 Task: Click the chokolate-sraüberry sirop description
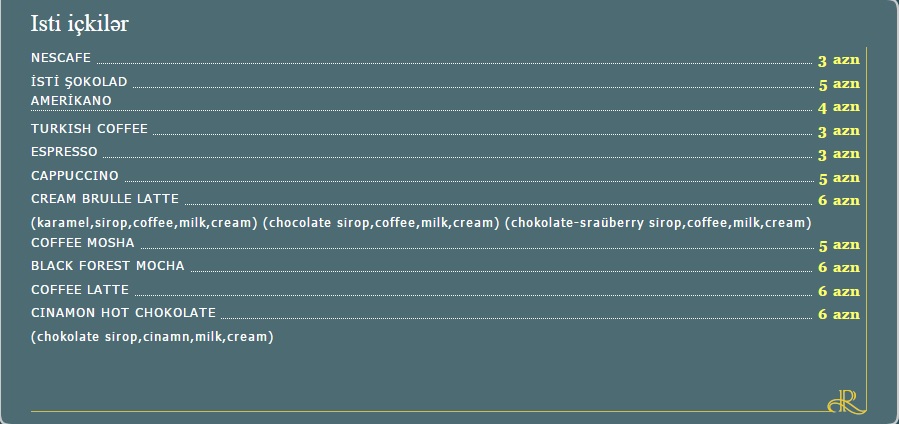658,223
